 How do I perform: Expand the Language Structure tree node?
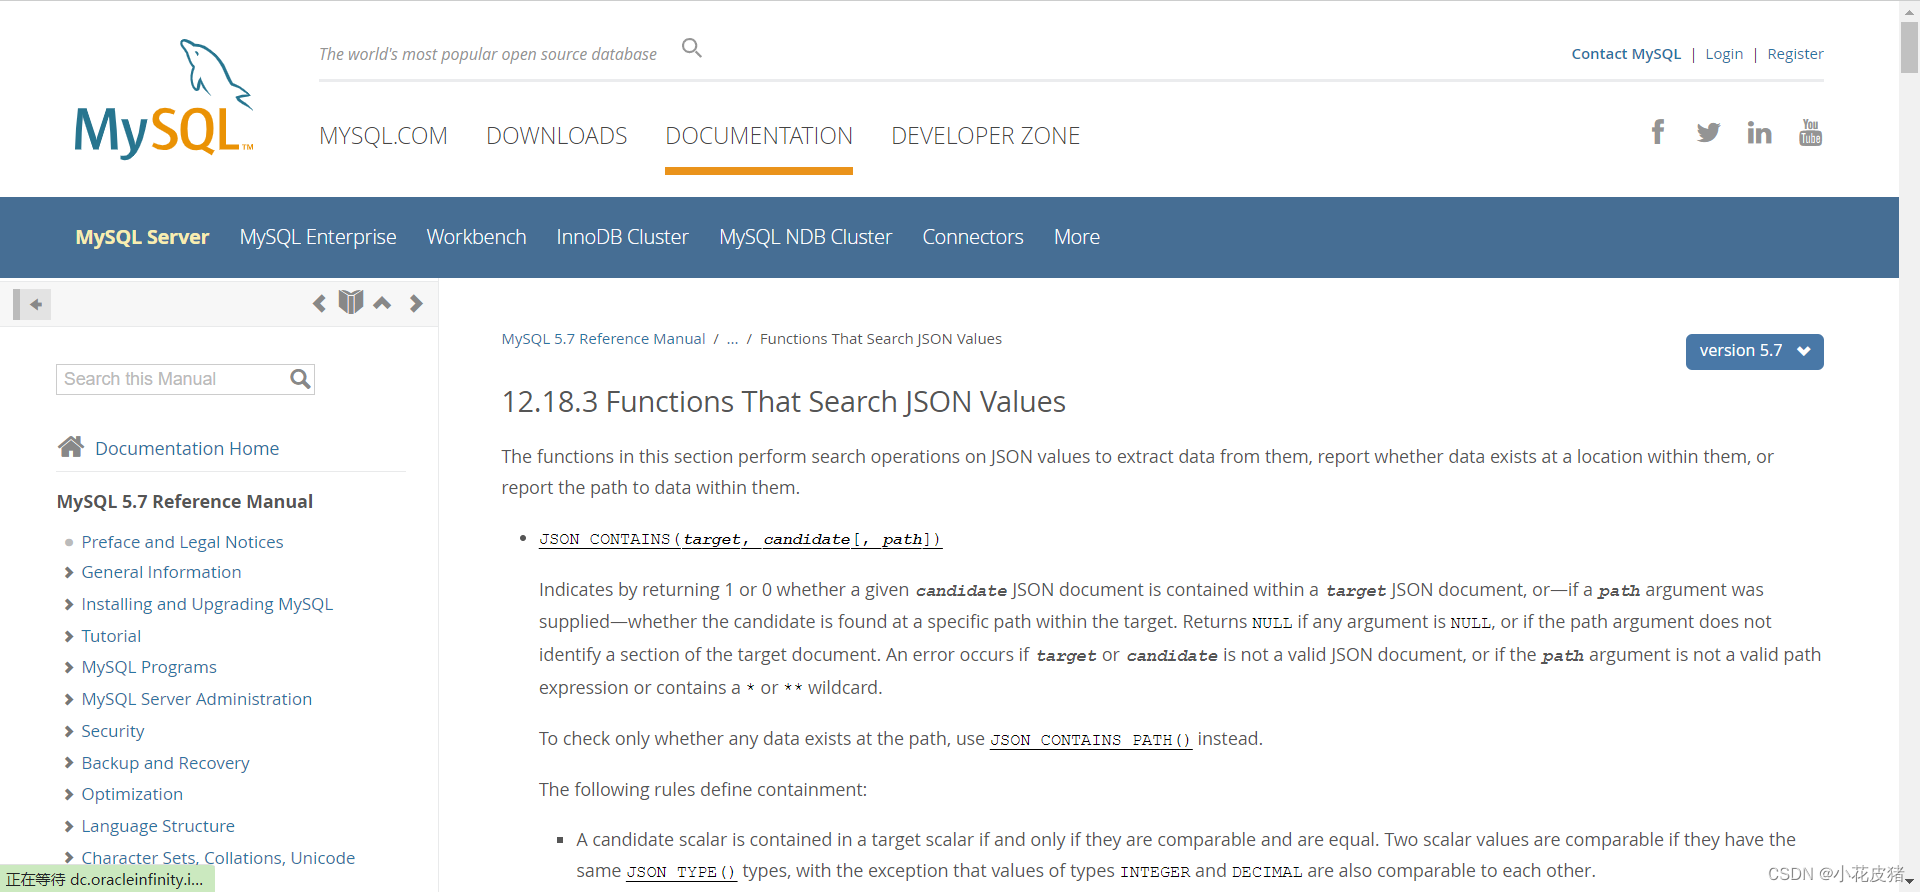(x=69, y=826)
